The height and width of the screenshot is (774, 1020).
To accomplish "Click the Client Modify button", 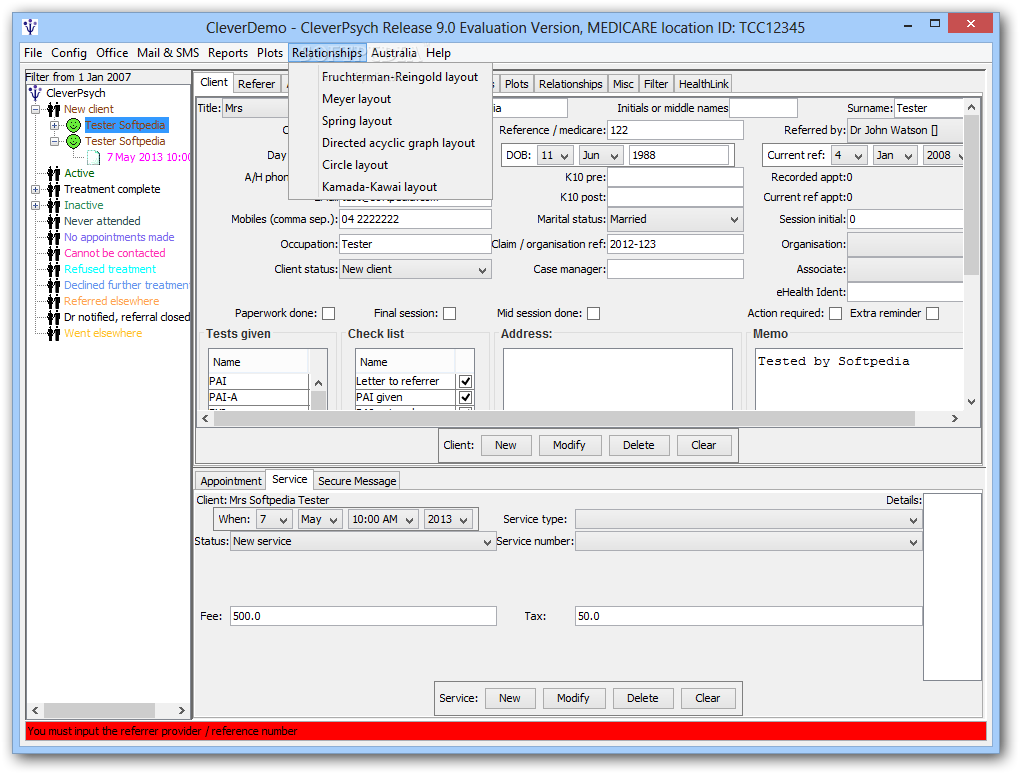I will 569,446.
